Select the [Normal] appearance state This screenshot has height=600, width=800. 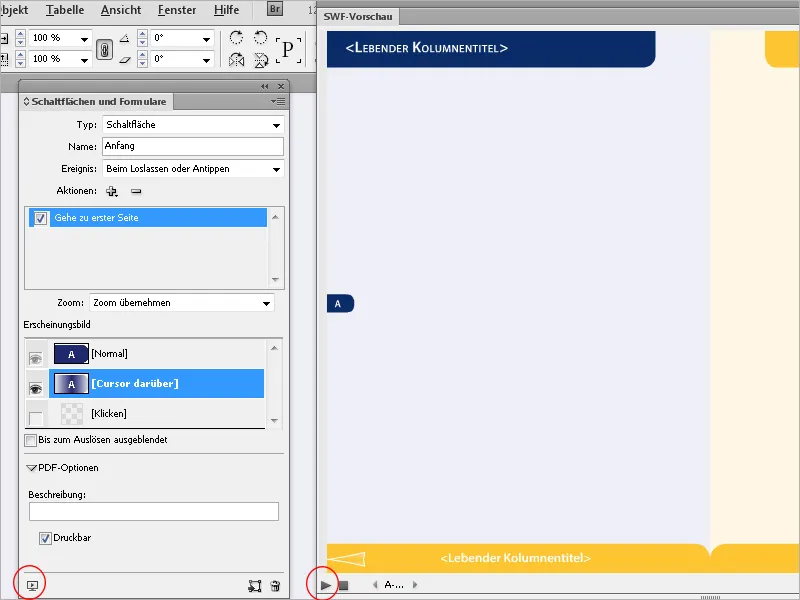[157, 354]
